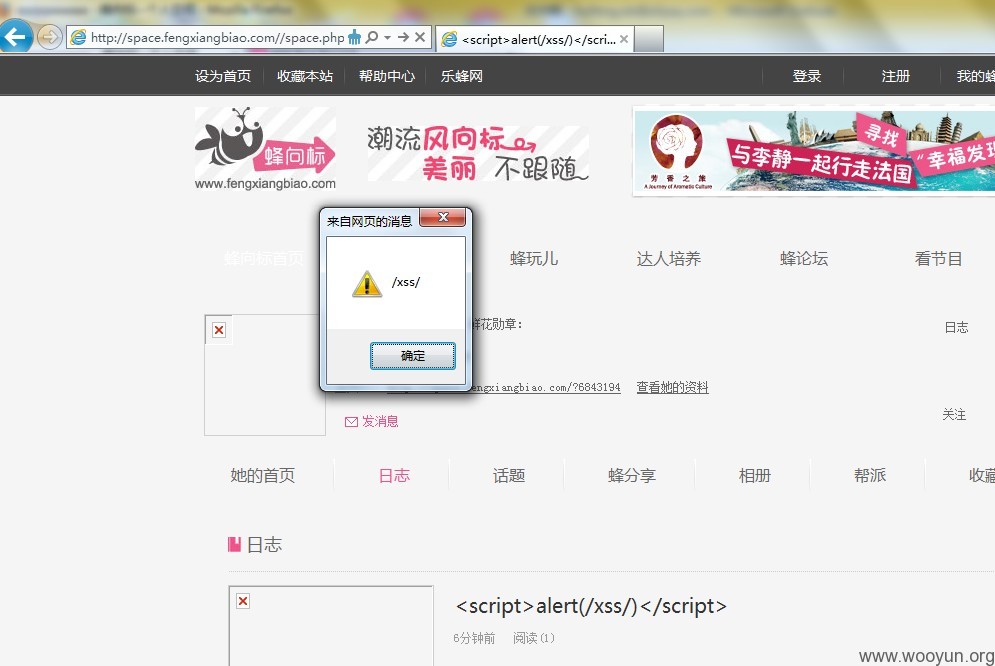Click the browser forward arrow button
Viewport: 995px width, 666px height.
pyautogui.click(x=49, y=37)
